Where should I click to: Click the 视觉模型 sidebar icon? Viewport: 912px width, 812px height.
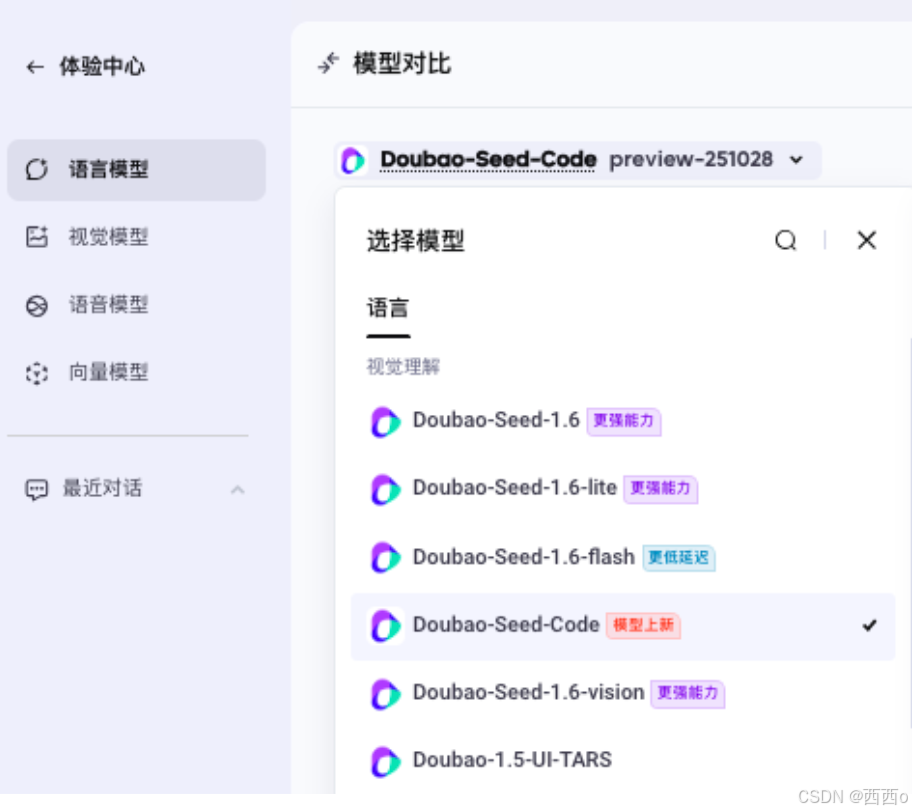pyautogui.click(x=37, y=237)
